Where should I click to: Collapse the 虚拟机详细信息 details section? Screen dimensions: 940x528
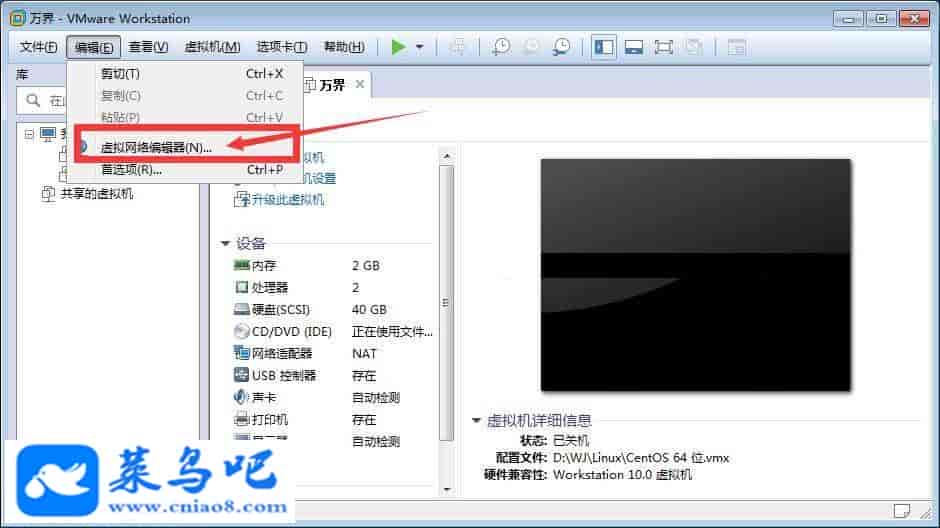coord(476,420)
